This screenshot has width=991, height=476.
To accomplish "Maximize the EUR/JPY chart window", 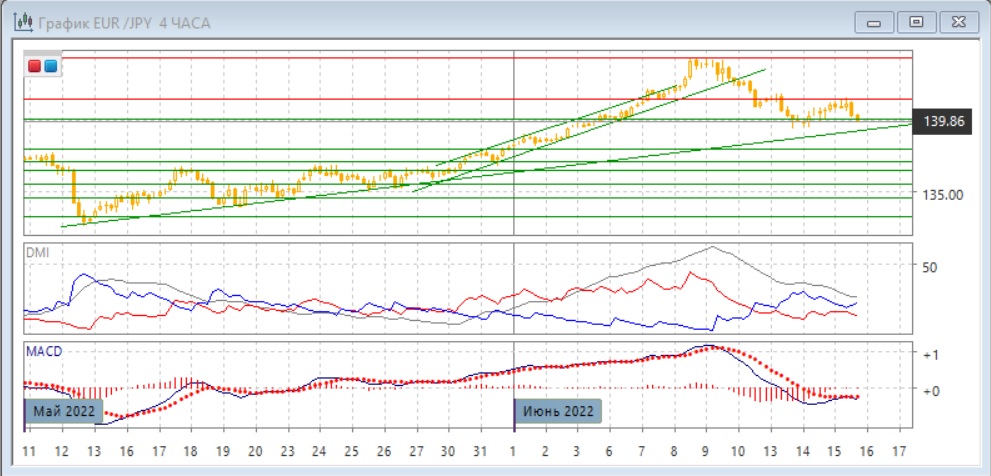I will (916, 23).
